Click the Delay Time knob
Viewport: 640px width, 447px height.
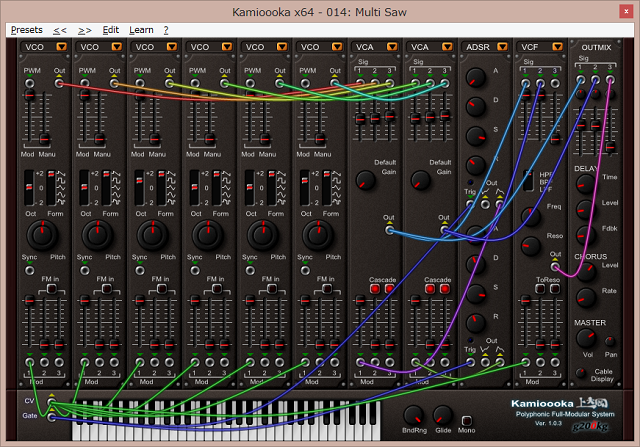pos(583,183)
